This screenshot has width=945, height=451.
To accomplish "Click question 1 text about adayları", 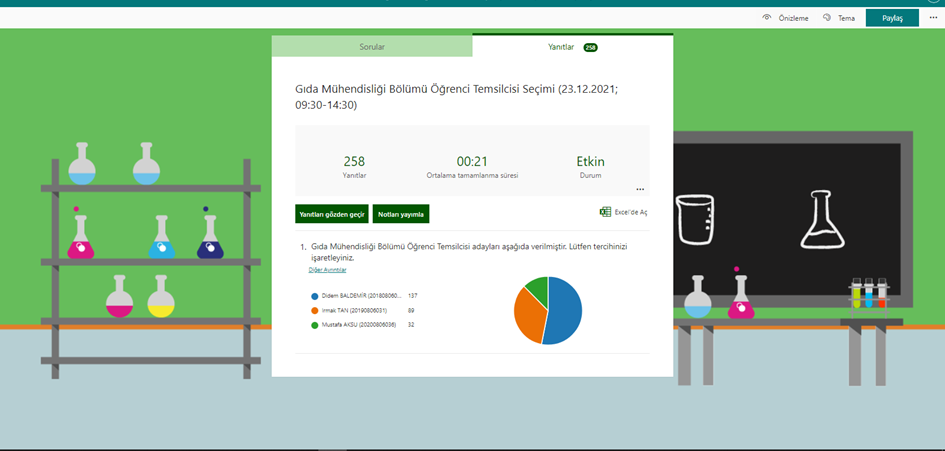I will 470,252.
